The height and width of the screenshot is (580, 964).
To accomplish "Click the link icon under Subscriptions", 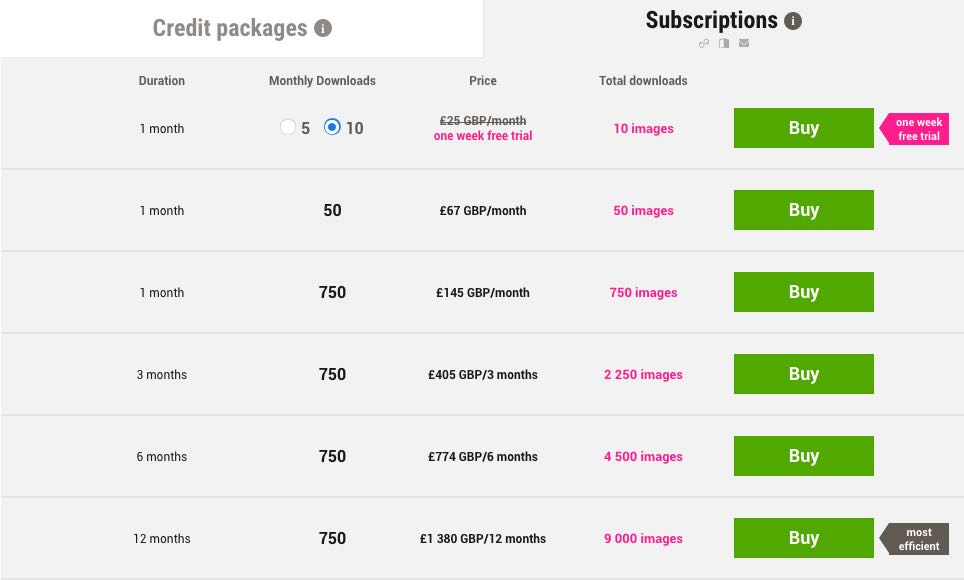I will point(705,44).
